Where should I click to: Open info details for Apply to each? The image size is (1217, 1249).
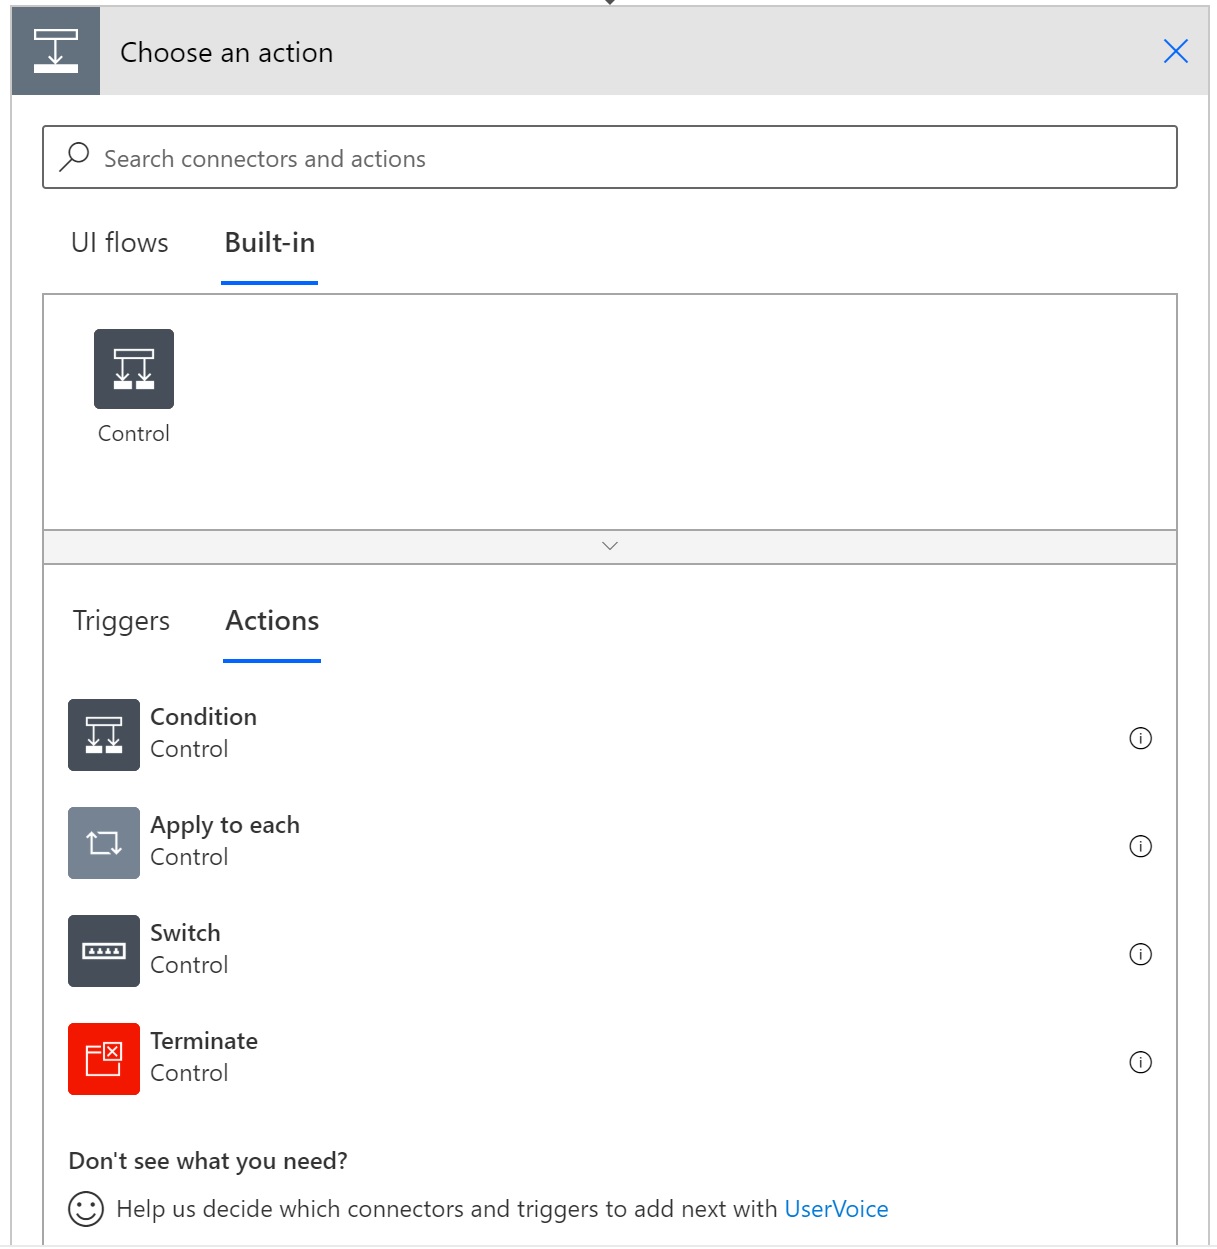tap(1140, 846)
